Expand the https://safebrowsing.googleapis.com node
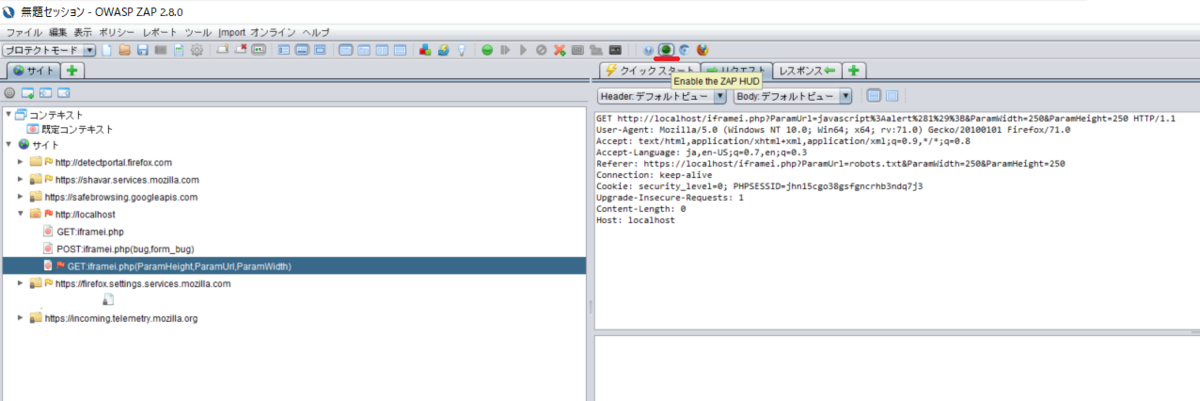This screenshot has height=401, width=1200. [21, 197]
